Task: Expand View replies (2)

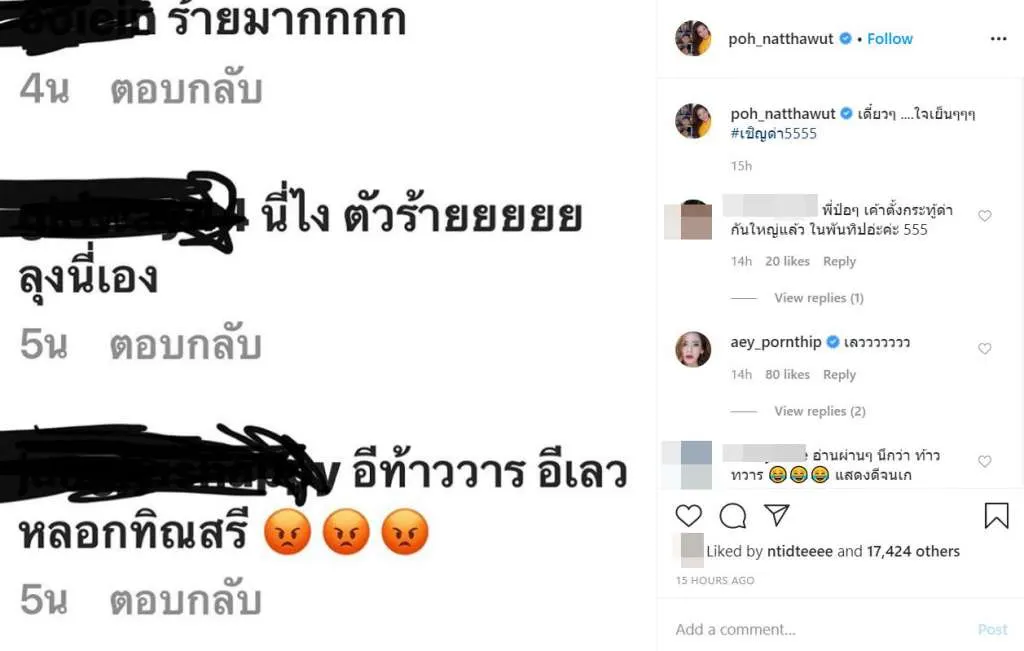Action: coord(820,411)
